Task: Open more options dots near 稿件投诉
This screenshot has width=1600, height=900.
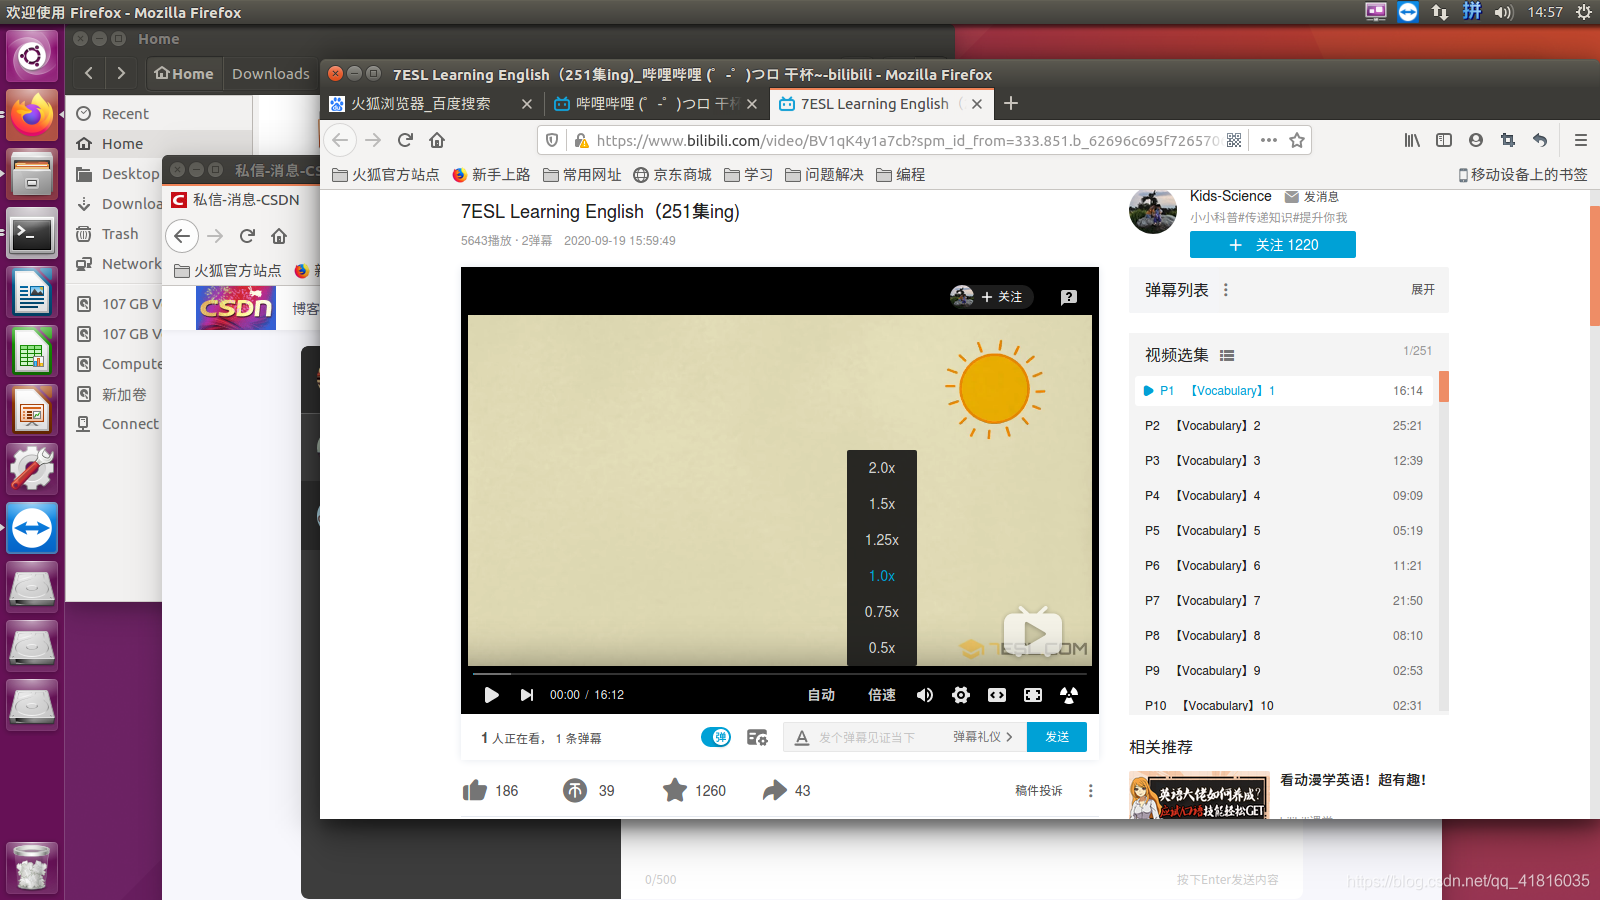Action: (x=1090, y=791)
